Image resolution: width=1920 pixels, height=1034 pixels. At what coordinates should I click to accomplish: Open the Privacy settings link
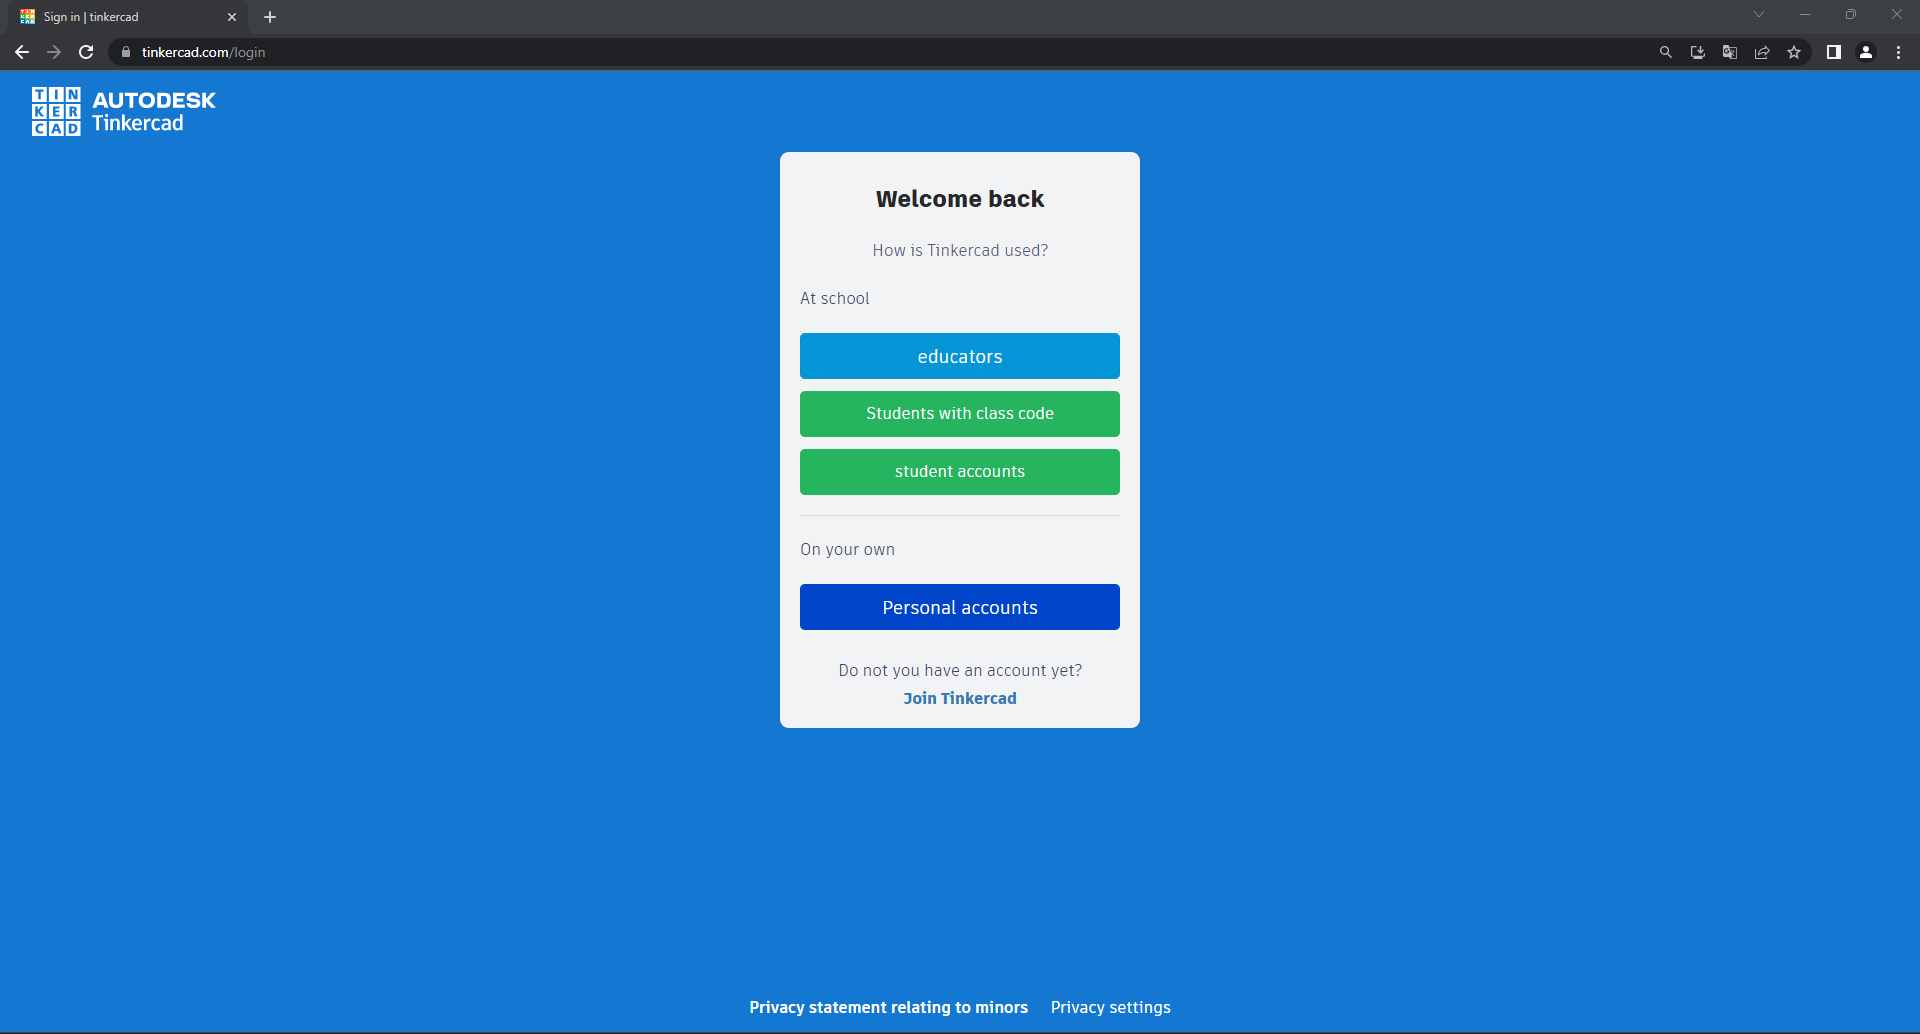click(1110, 1007)
